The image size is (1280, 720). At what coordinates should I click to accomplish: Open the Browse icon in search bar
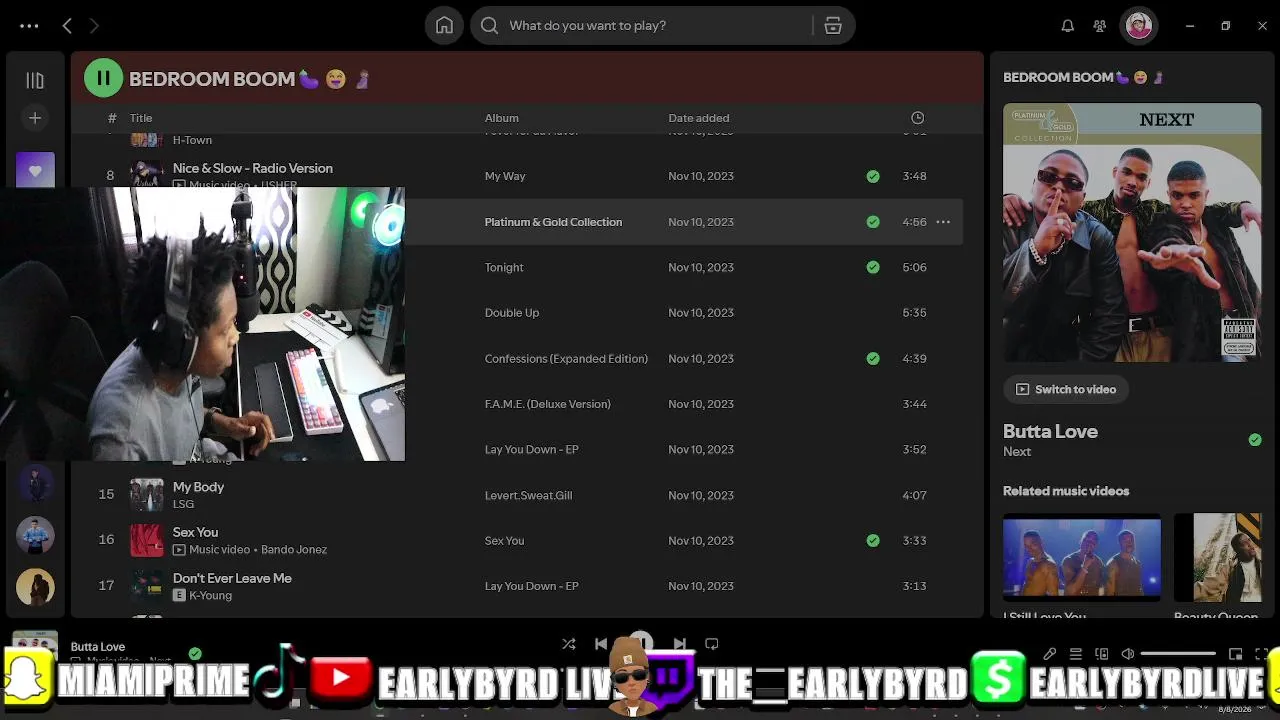click(x=833, y=26)
